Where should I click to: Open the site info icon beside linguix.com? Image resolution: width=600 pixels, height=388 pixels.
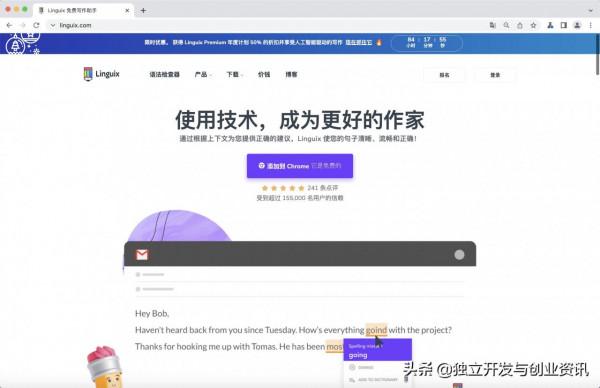(53, 25)
